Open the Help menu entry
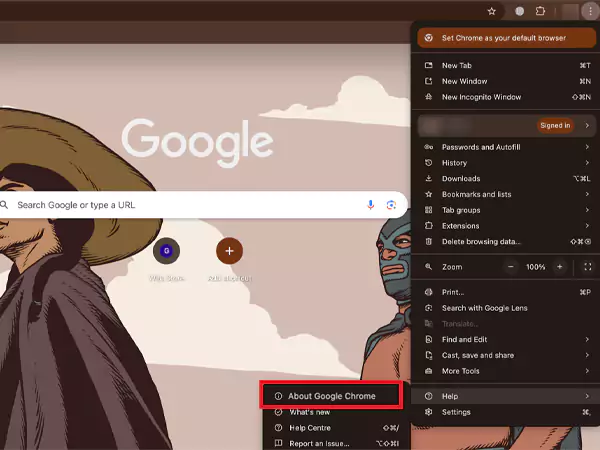The height and width of the screenshot is (450, 600). [506, 396]
